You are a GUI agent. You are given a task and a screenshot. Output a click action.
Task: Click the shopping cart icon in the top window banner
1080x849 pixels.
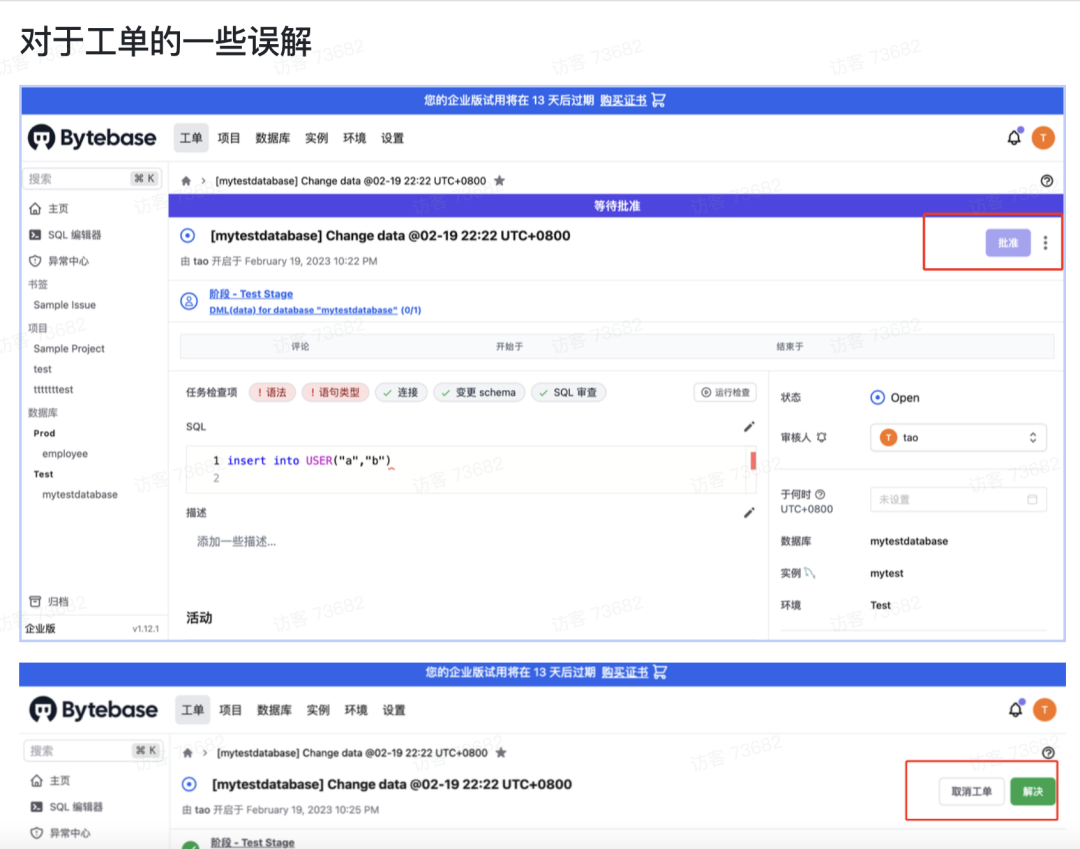tap(658, 101)
